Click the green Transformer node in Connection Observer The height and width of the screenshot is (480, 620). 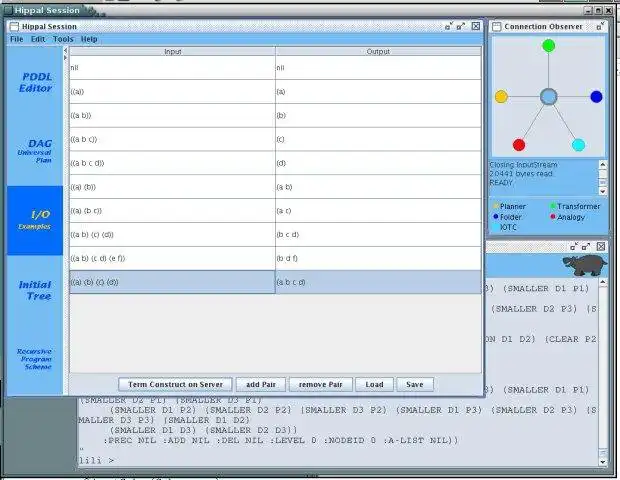coord(548,46)
